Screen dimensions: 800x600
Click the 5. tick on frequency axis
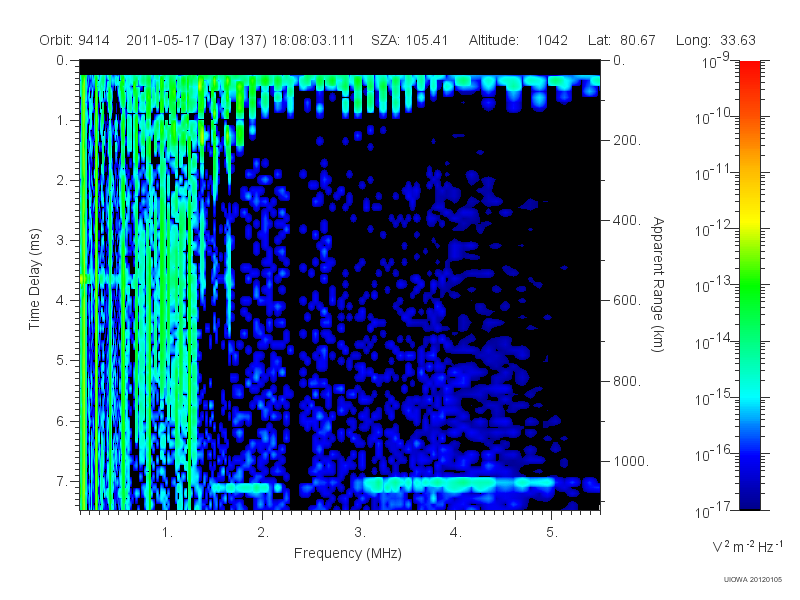[552, 532]
